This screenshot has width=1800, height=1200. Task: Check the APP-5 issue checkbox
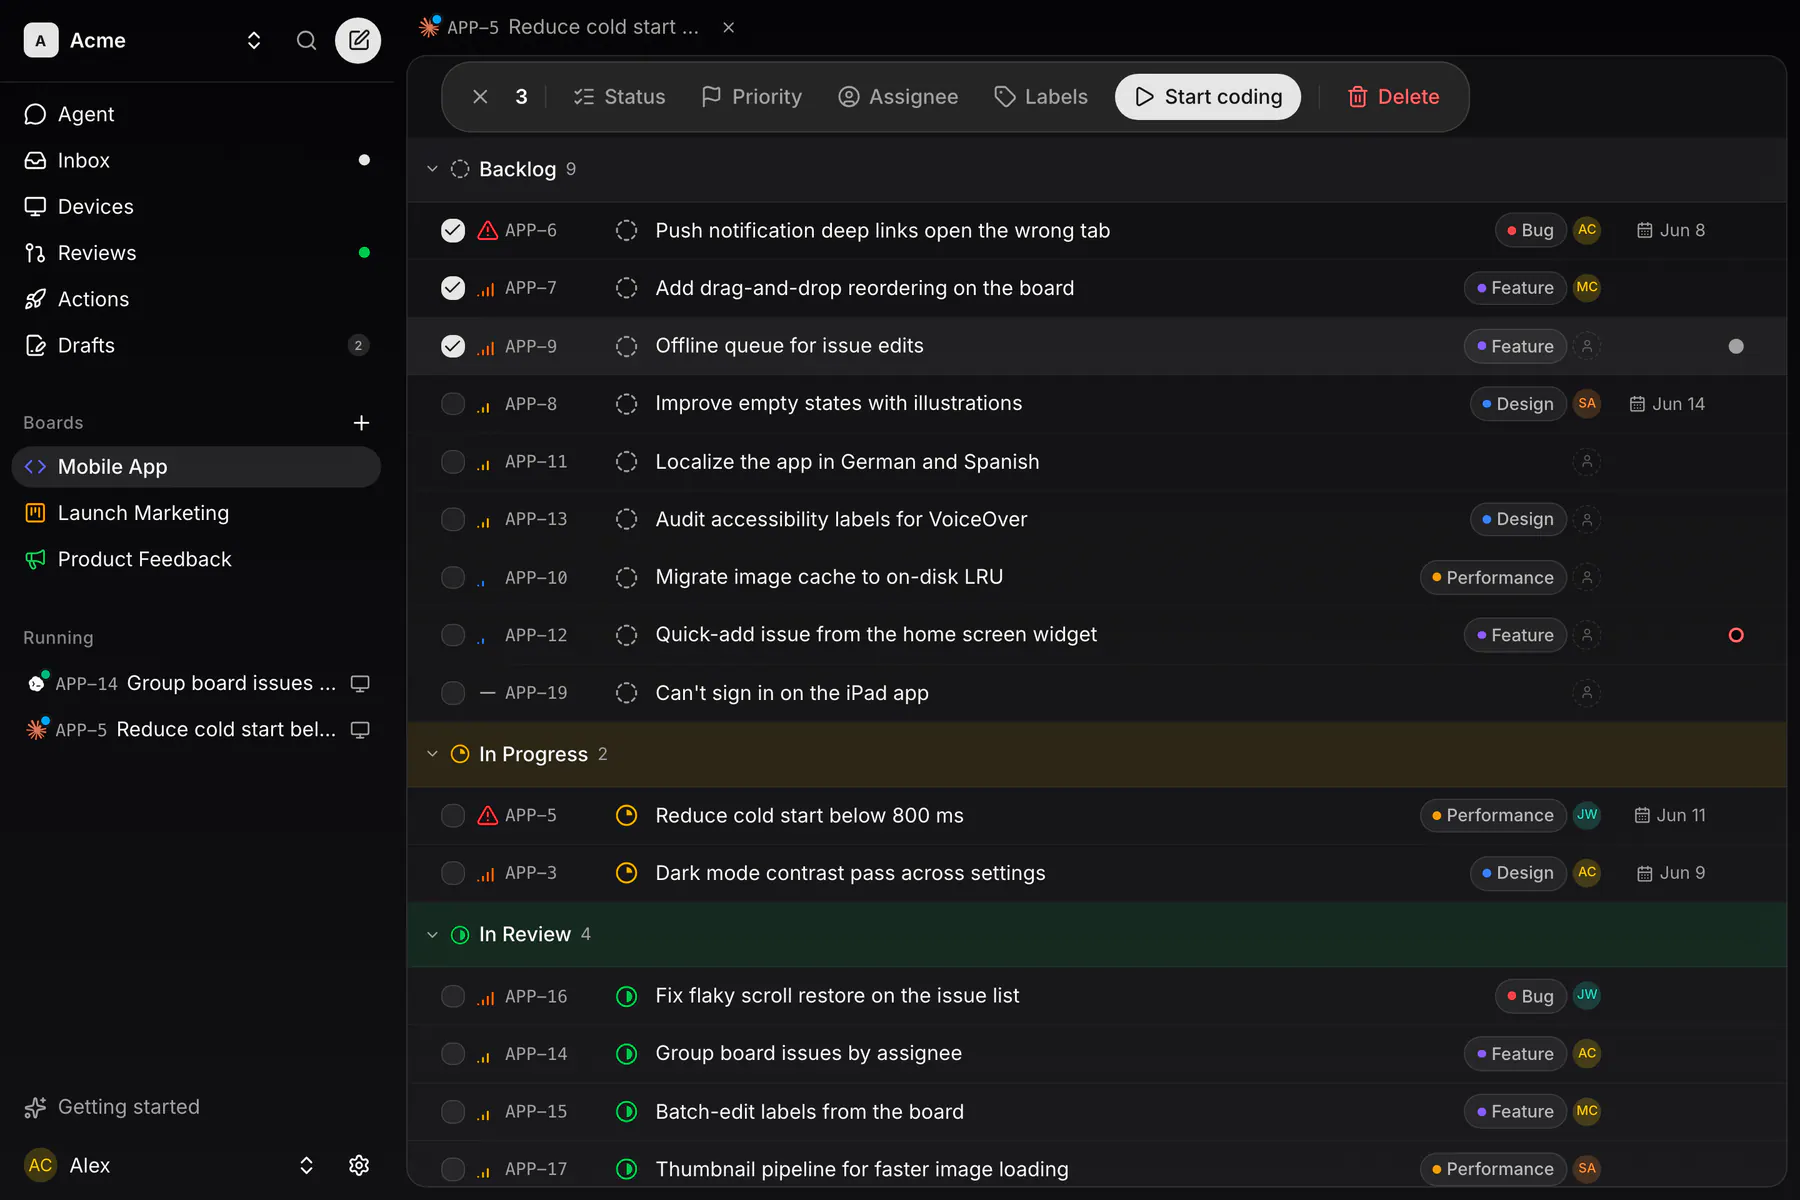pyautogui.click(x=453, y=815)
